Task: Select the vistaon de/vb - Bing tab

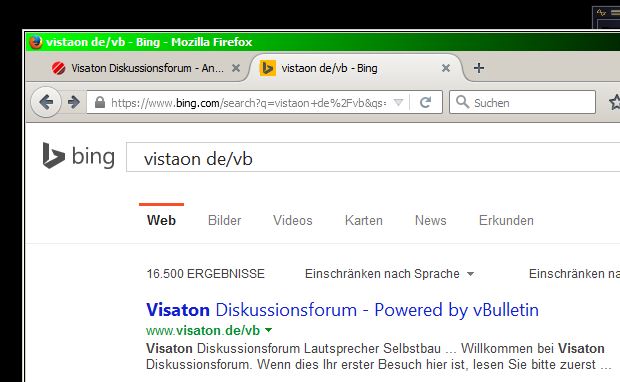Action: [x=356, y=68]
